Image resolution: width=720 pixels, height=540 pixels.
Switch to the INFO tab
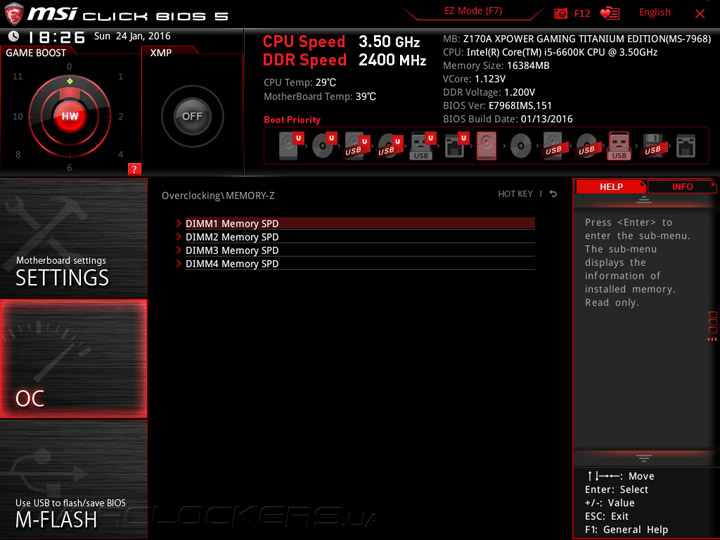(x=682, y=186)
